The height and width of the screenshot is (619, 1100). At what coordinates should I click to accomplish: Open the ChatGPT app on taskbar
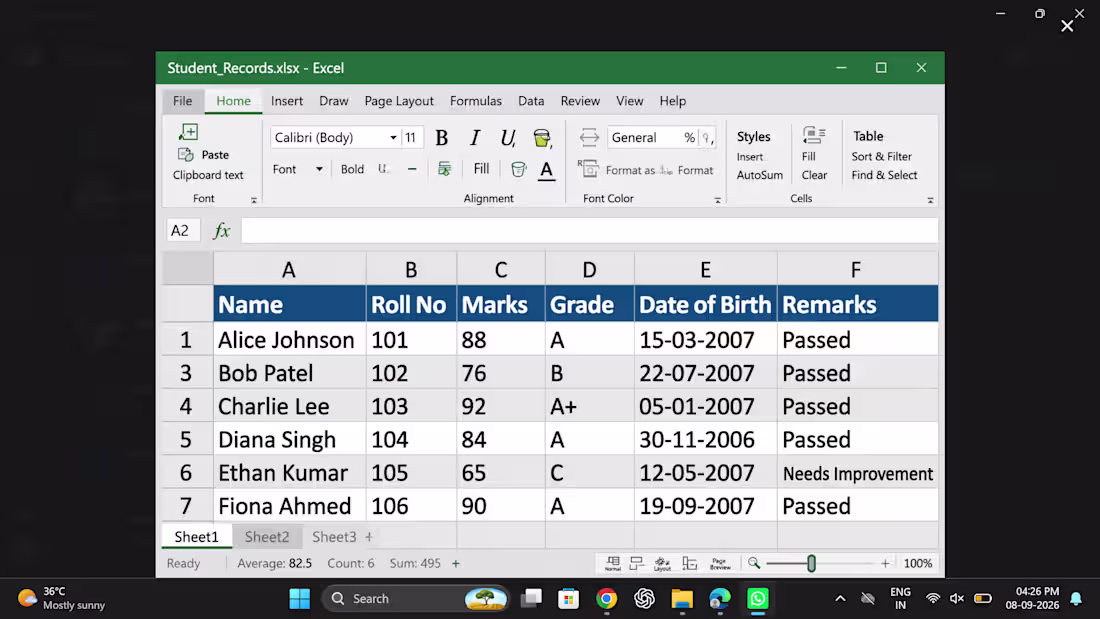pos(644,599)
